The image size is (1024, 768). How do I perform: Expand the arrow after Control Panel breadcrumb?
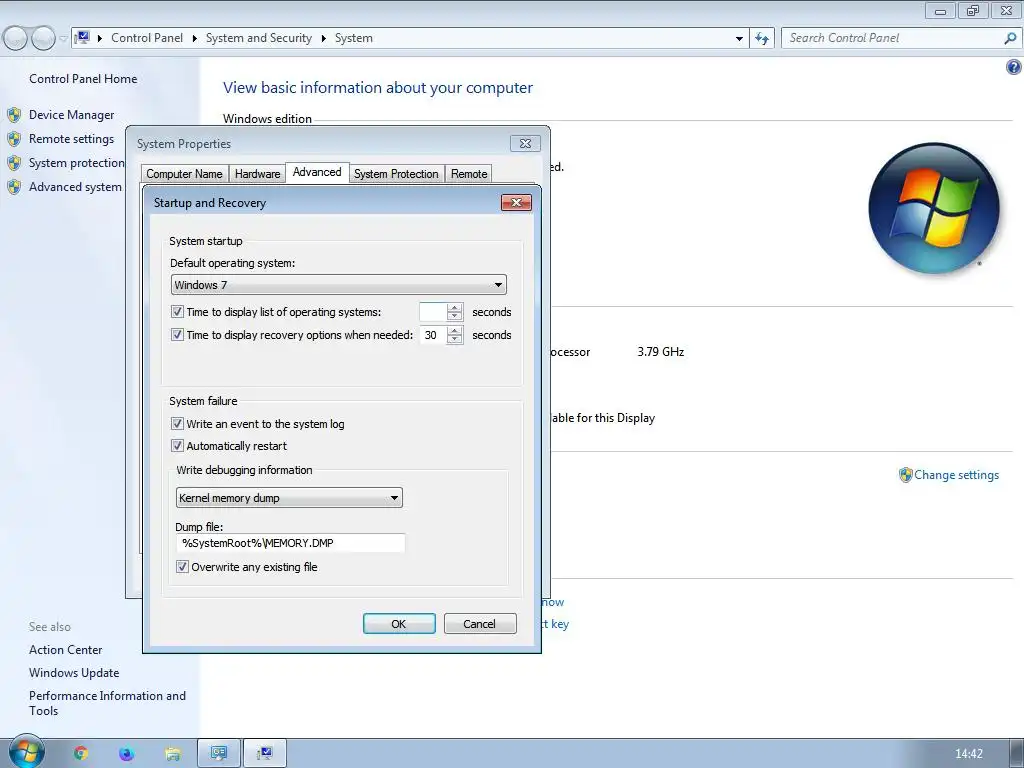[x=195, y=39]
